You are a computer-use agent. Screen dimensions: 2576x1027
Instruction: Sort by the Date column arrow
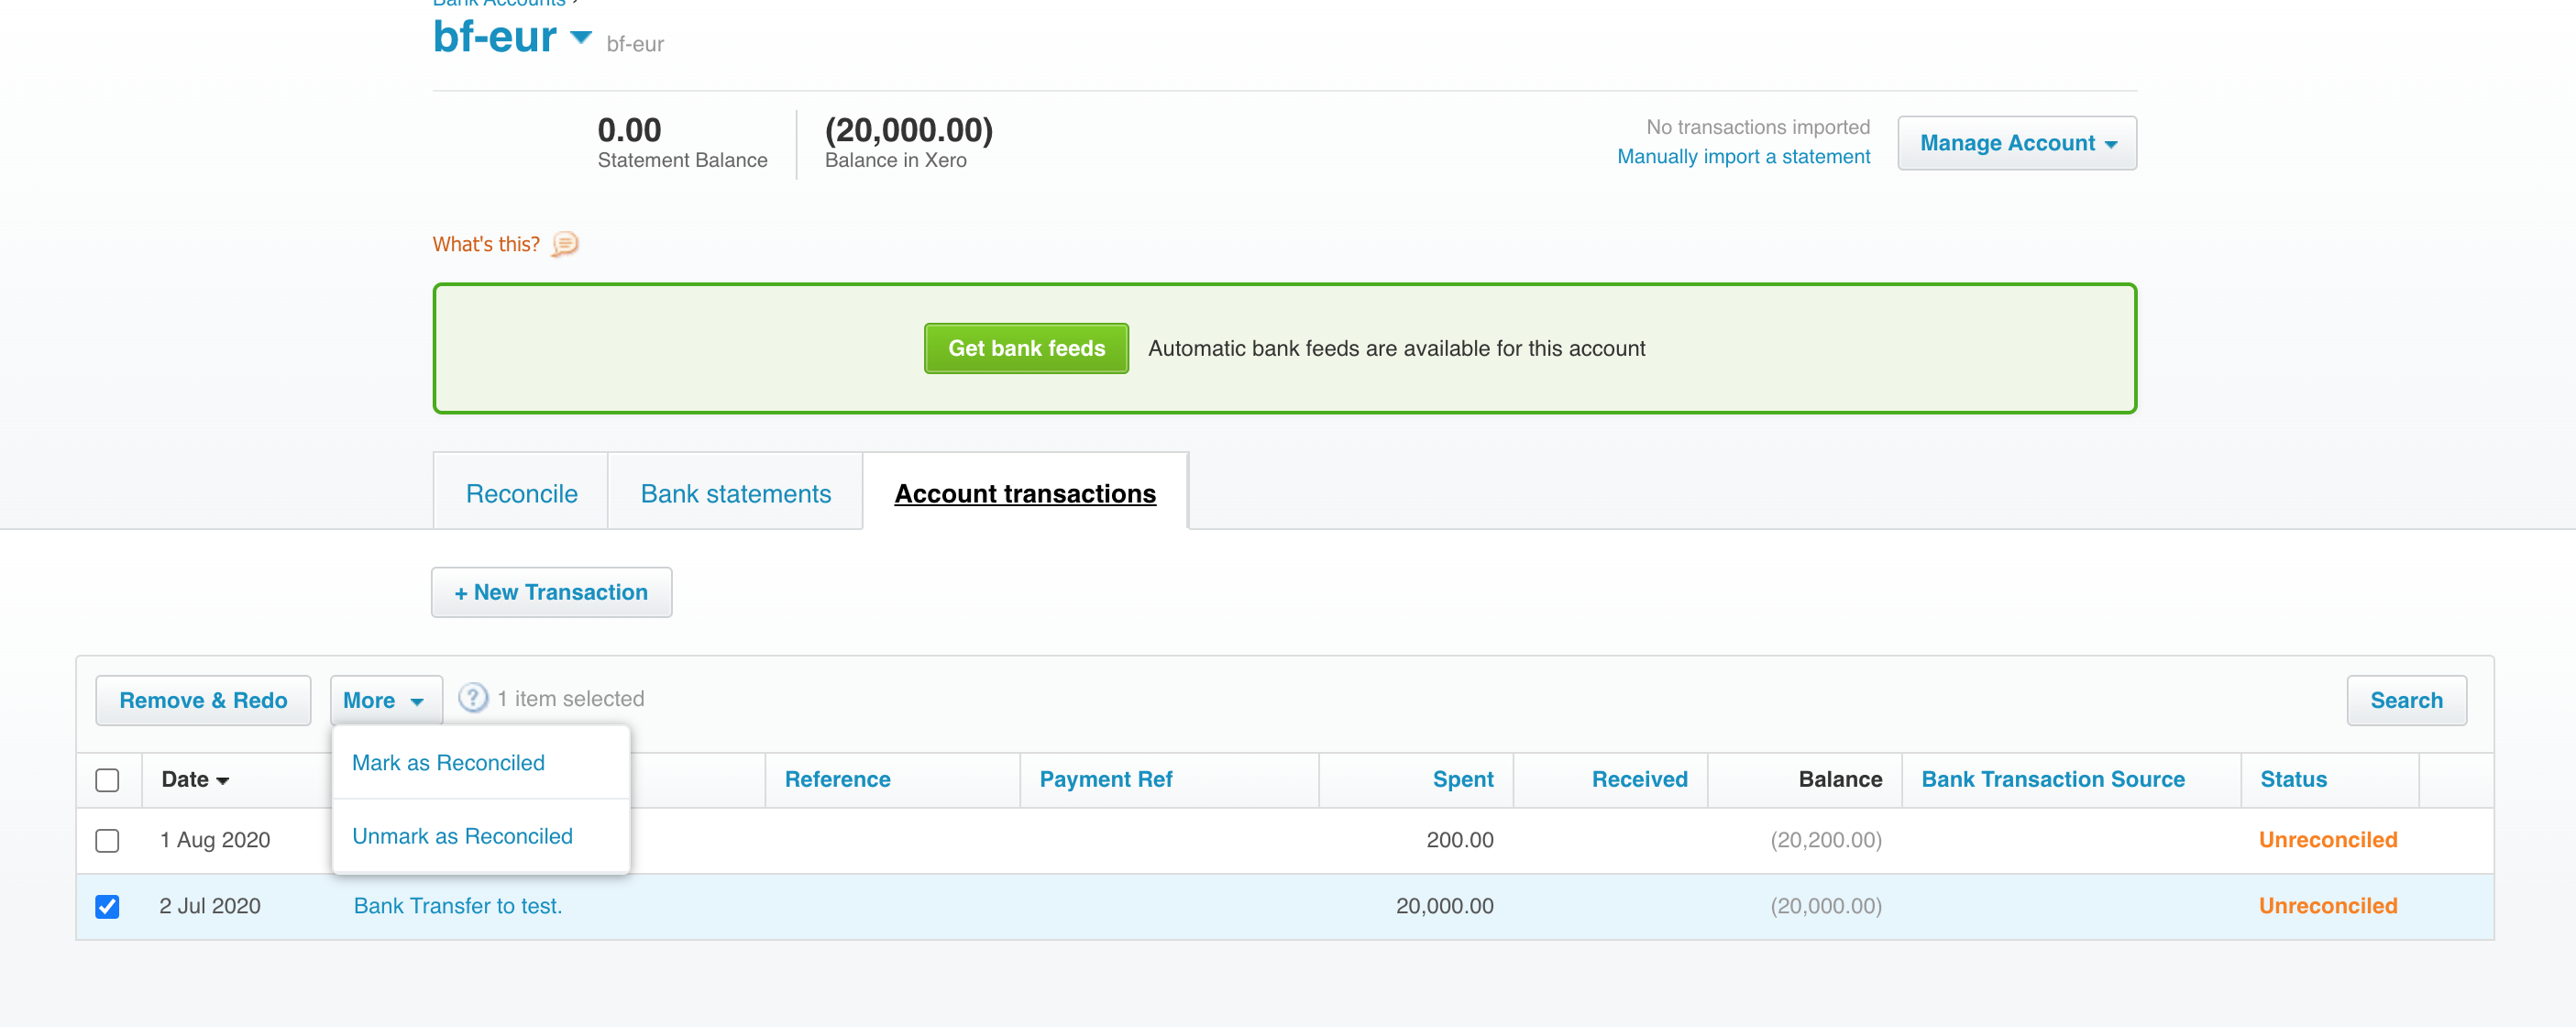pyautogui.click(x=223, y=781)
